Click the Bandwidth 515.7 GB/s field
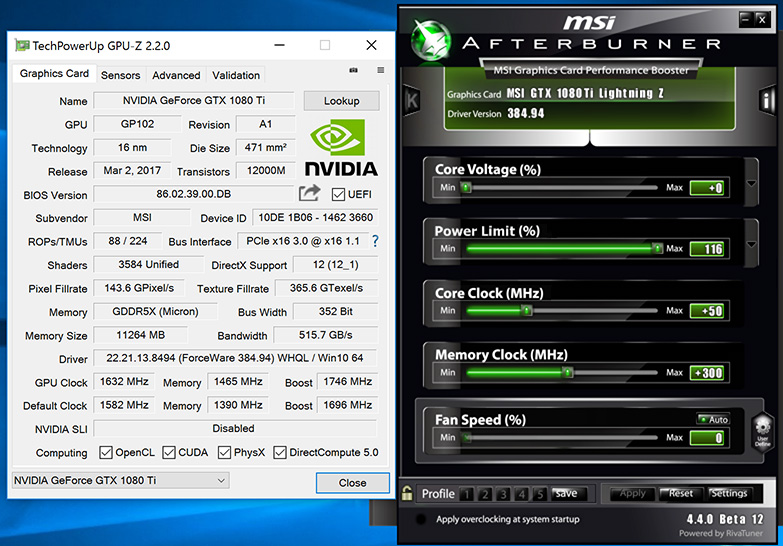The width and height of the screenshot is (783, 546). 326,335
